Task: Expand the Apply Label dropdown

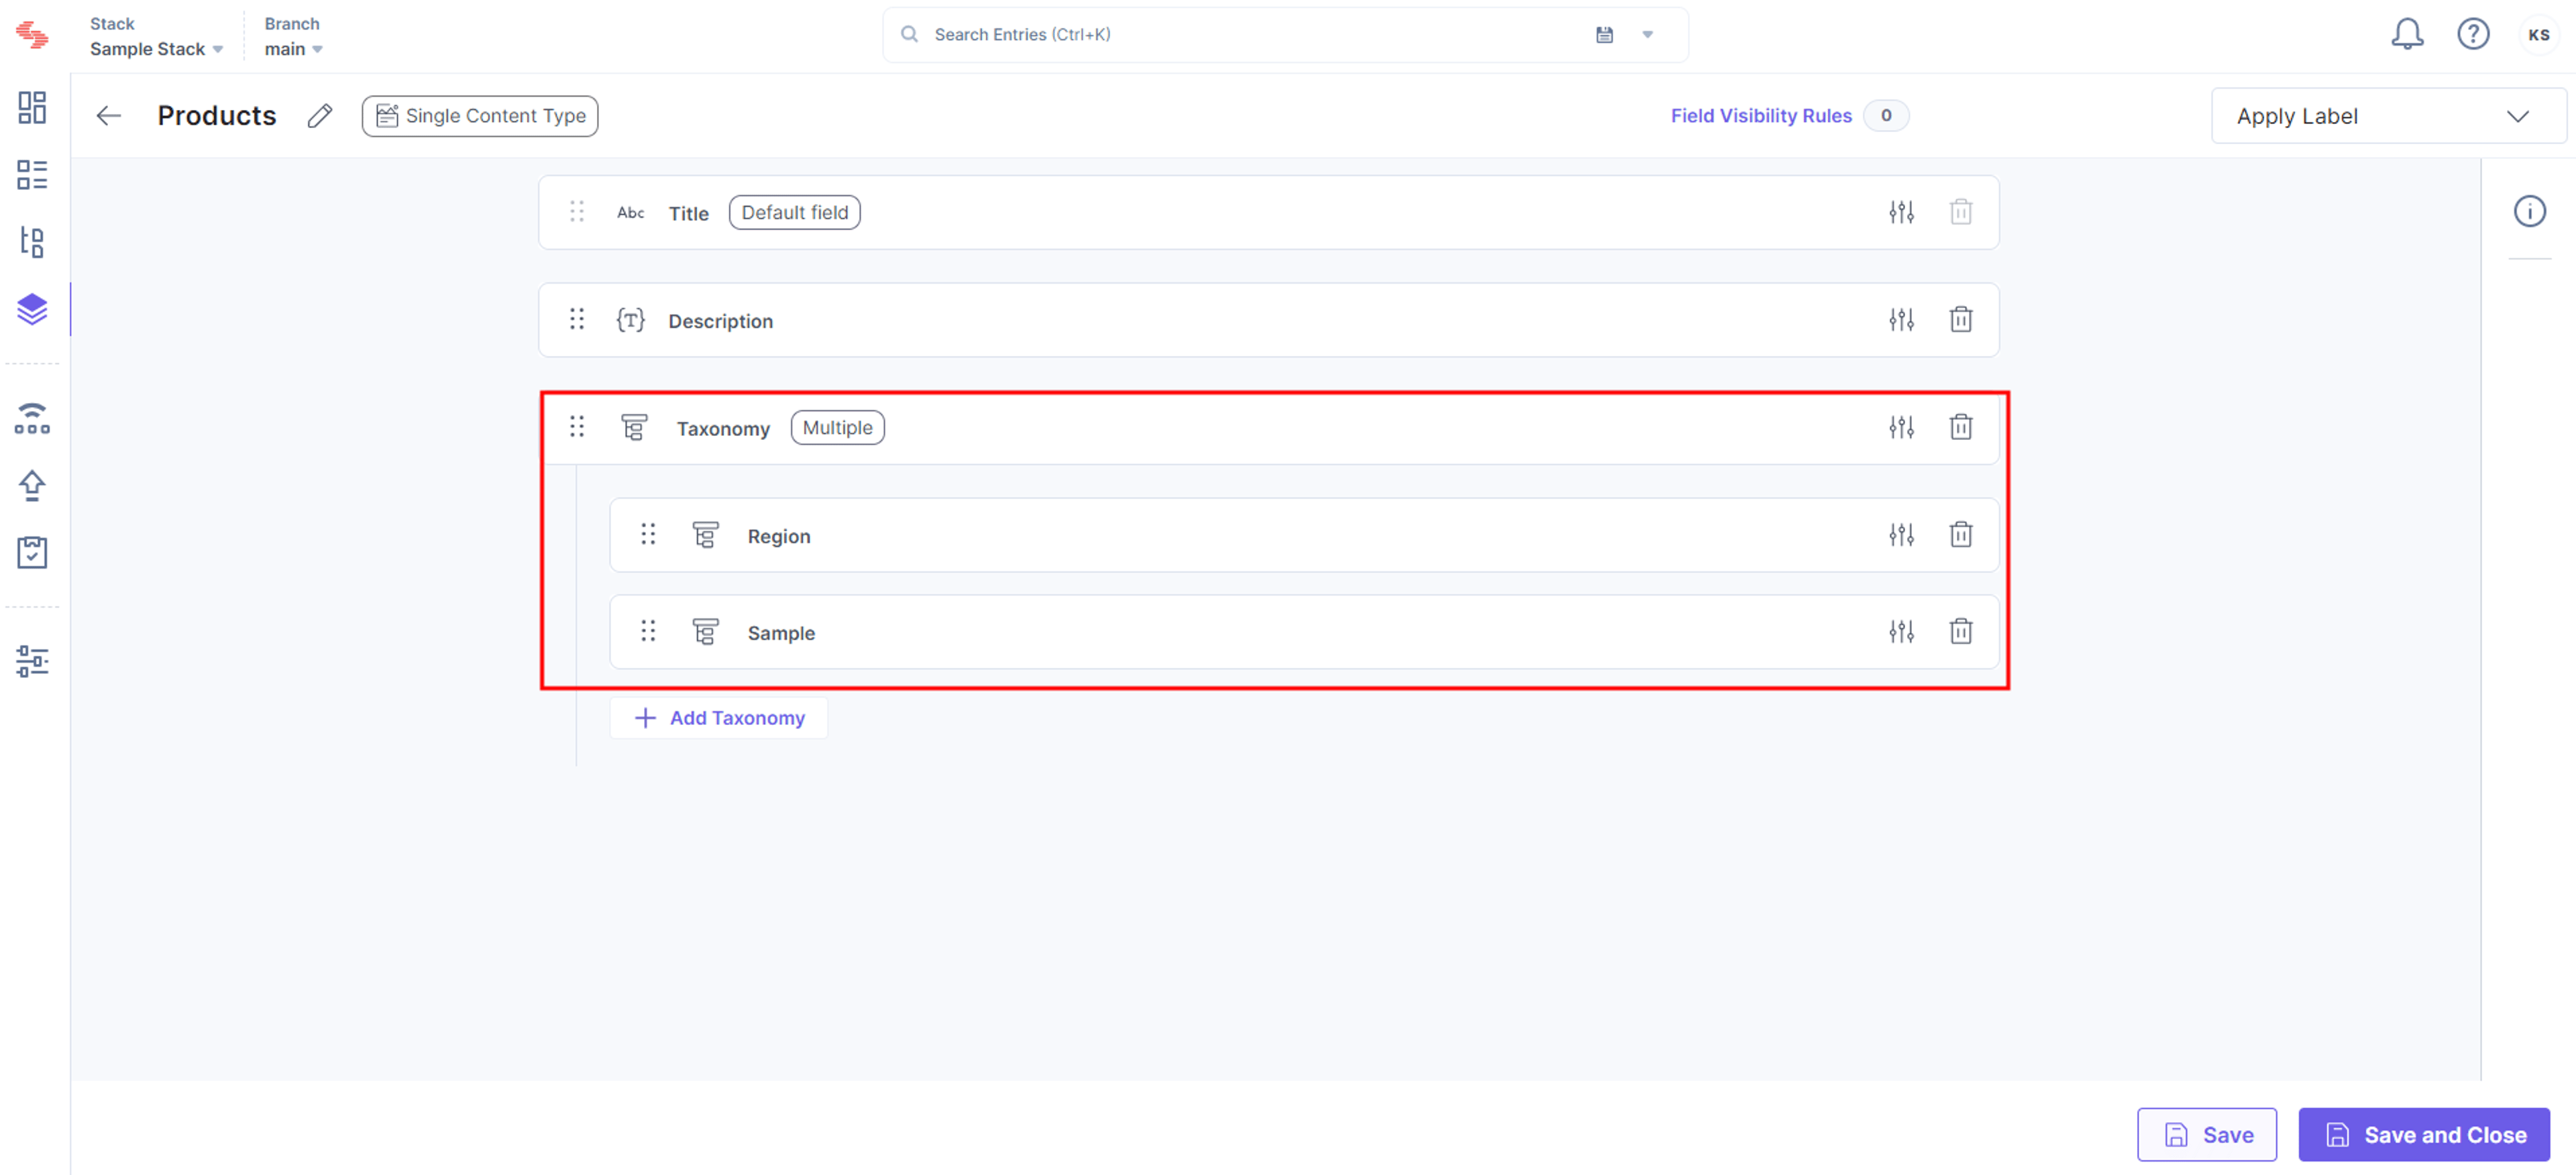Action: tap(2386, 116)
